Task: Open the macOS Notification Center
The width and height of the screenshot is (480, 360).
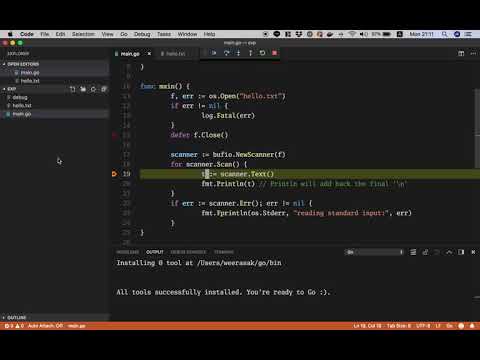Action: (x=468, y=34)
